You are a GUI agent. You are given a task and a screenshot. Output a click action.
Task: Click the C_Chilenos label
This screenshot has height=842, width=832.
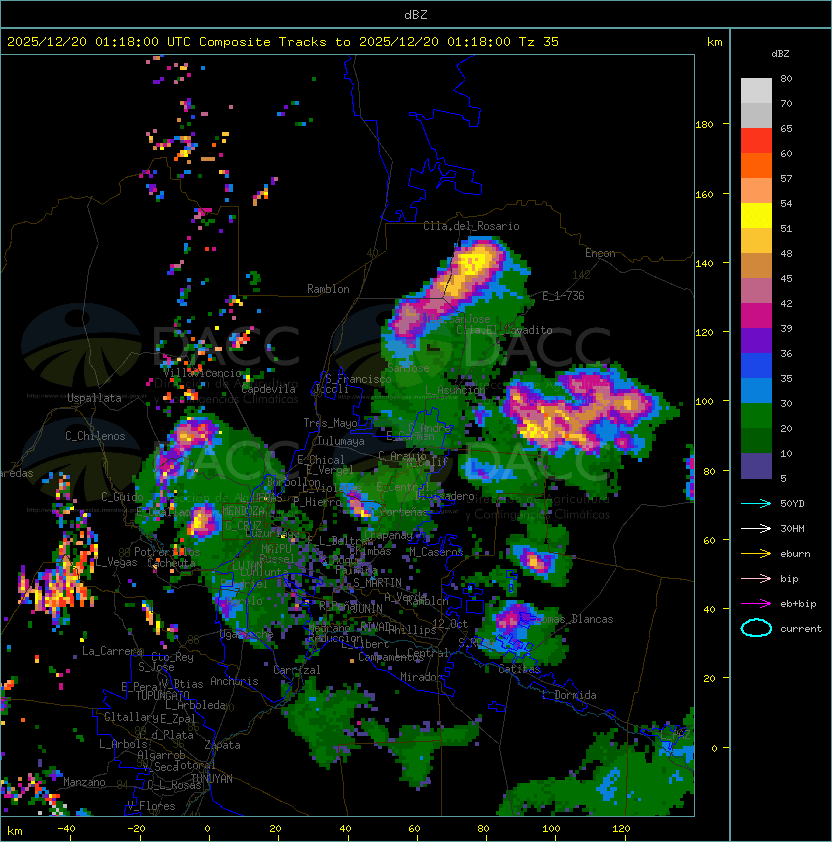(95, 436)
